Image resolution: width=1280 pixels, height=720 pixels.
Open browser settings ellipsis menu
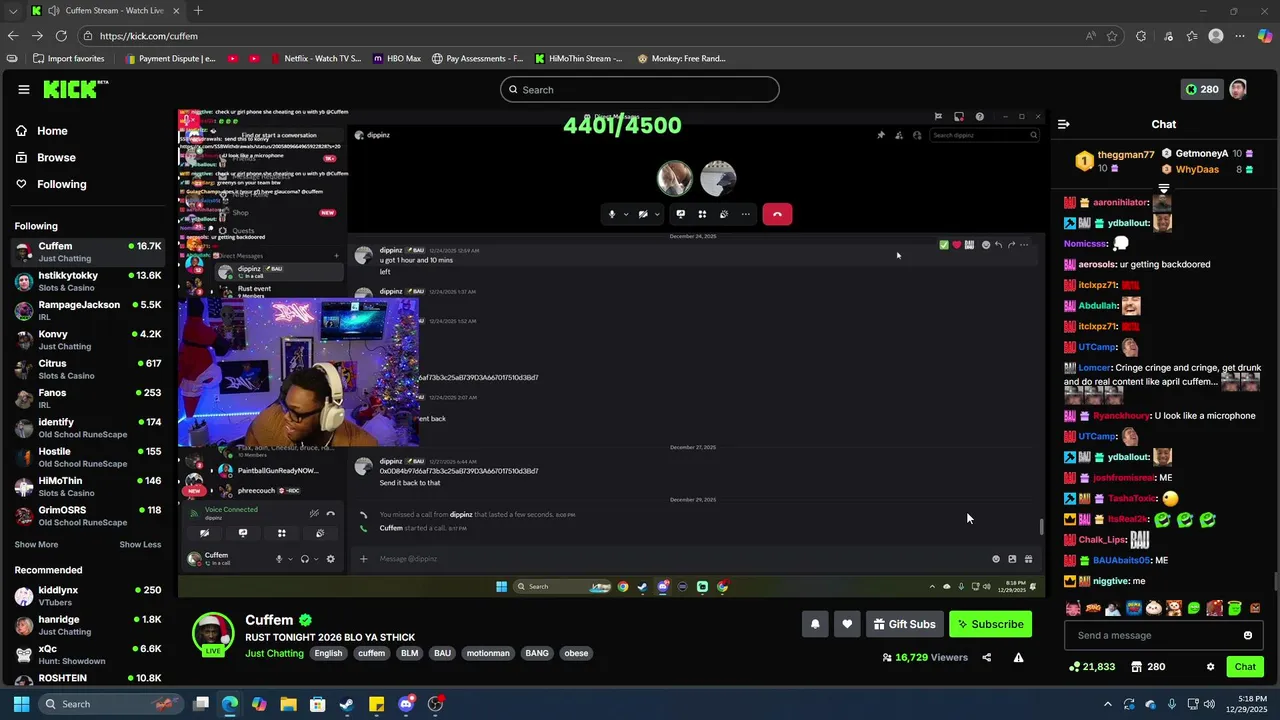(x=1240, y=36)
